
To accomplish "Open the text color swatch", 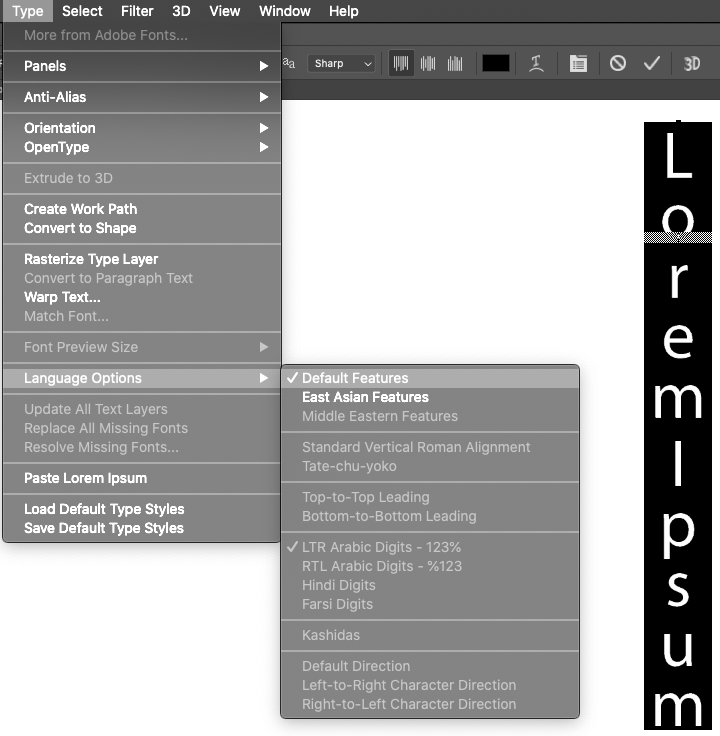I will [x=496, y=63].
